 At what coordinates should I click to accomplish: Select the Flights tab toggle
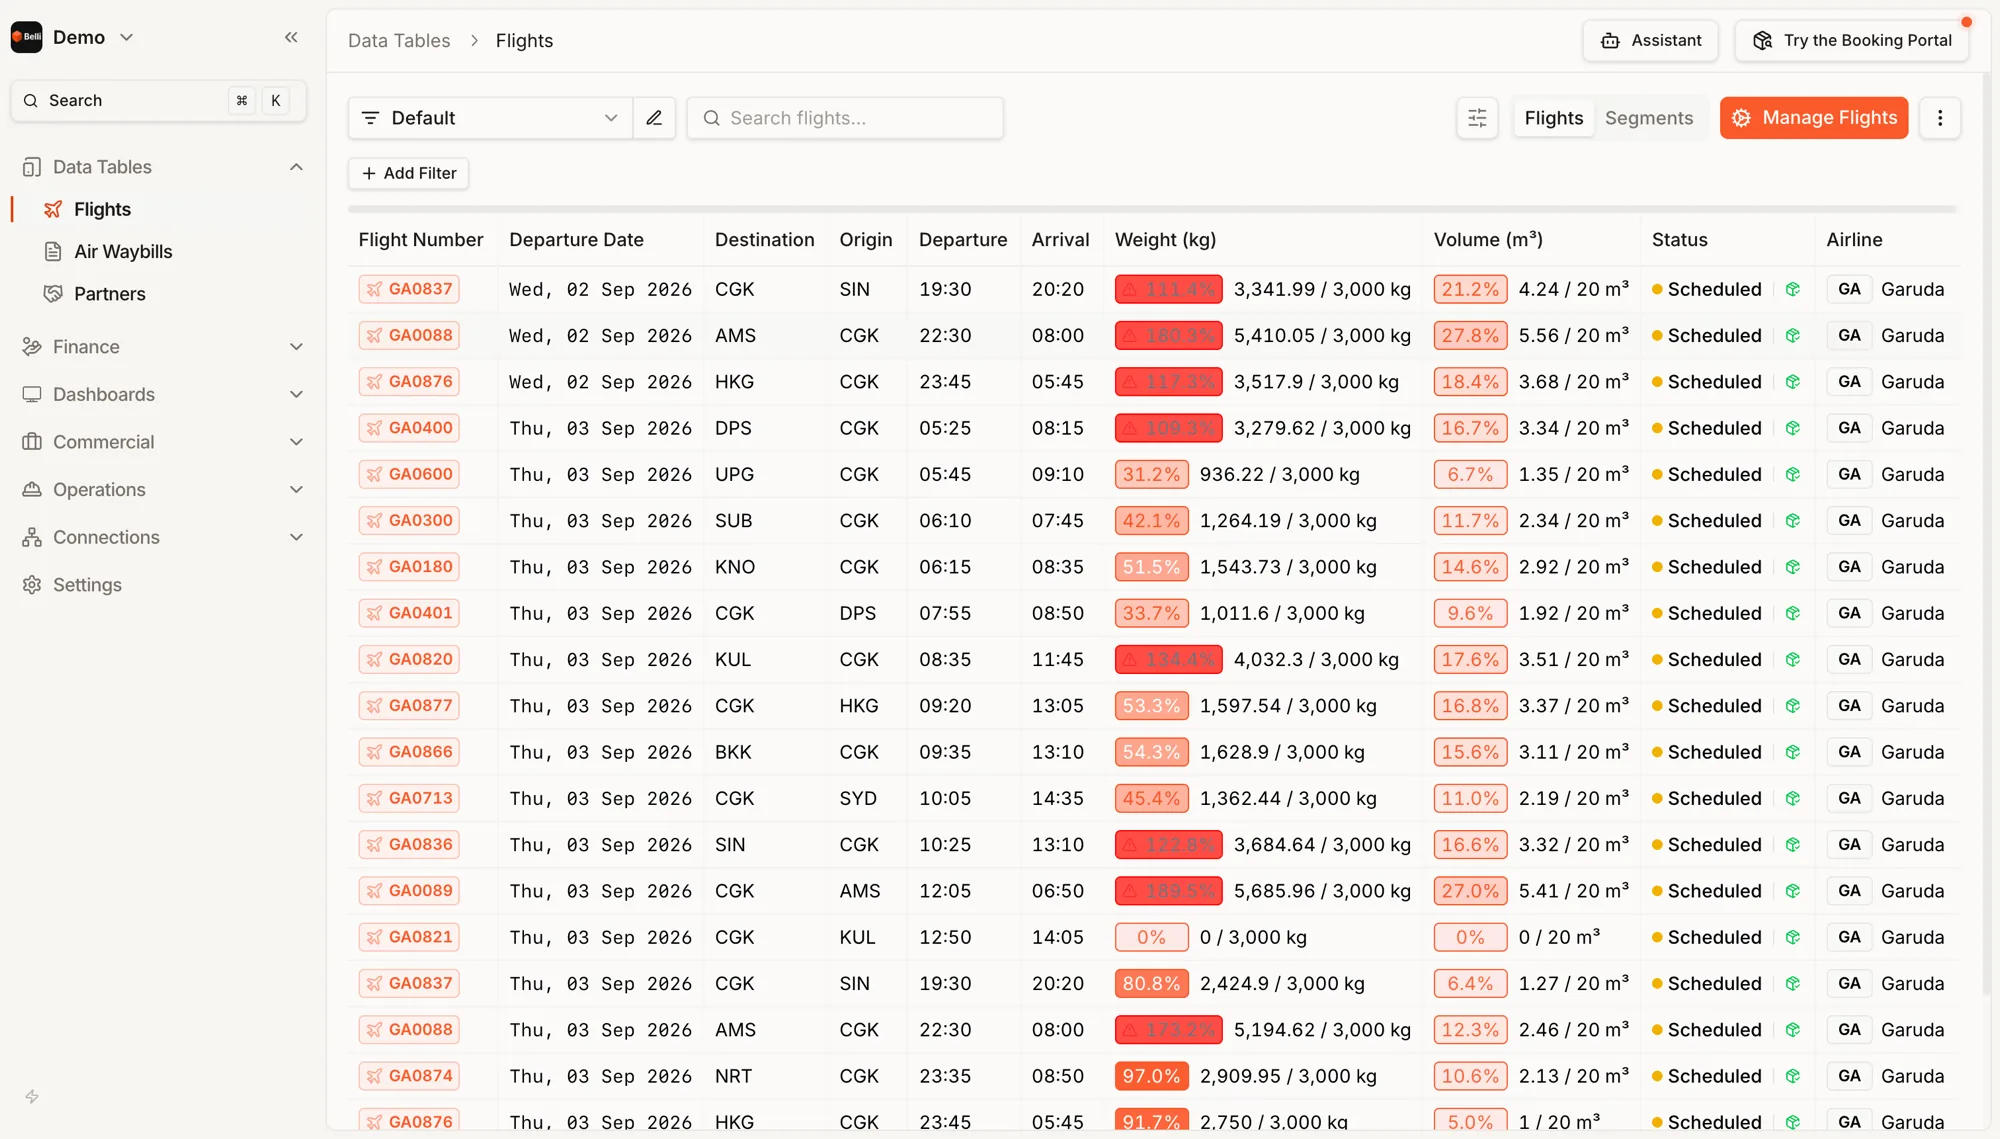point(1554,118)
